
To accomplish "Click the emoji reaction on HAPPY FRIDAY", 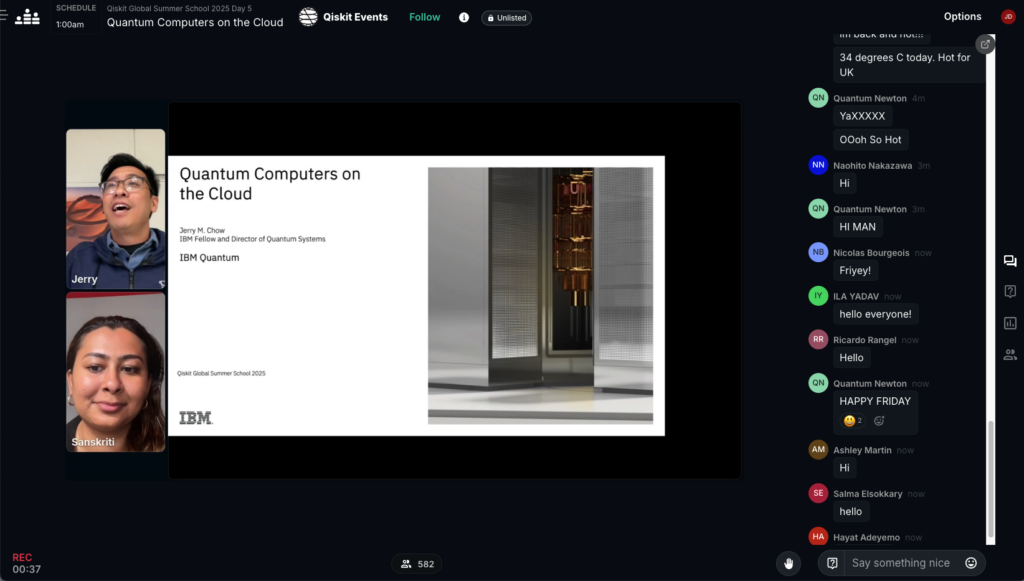I will coord(853,421).
